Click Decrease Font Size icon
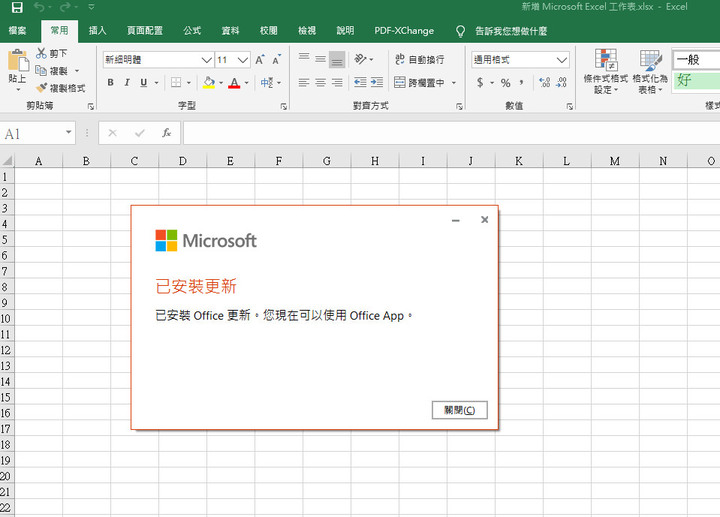This screenshot has height=517, width=720. pyautogui.click(x=276, y=60)
